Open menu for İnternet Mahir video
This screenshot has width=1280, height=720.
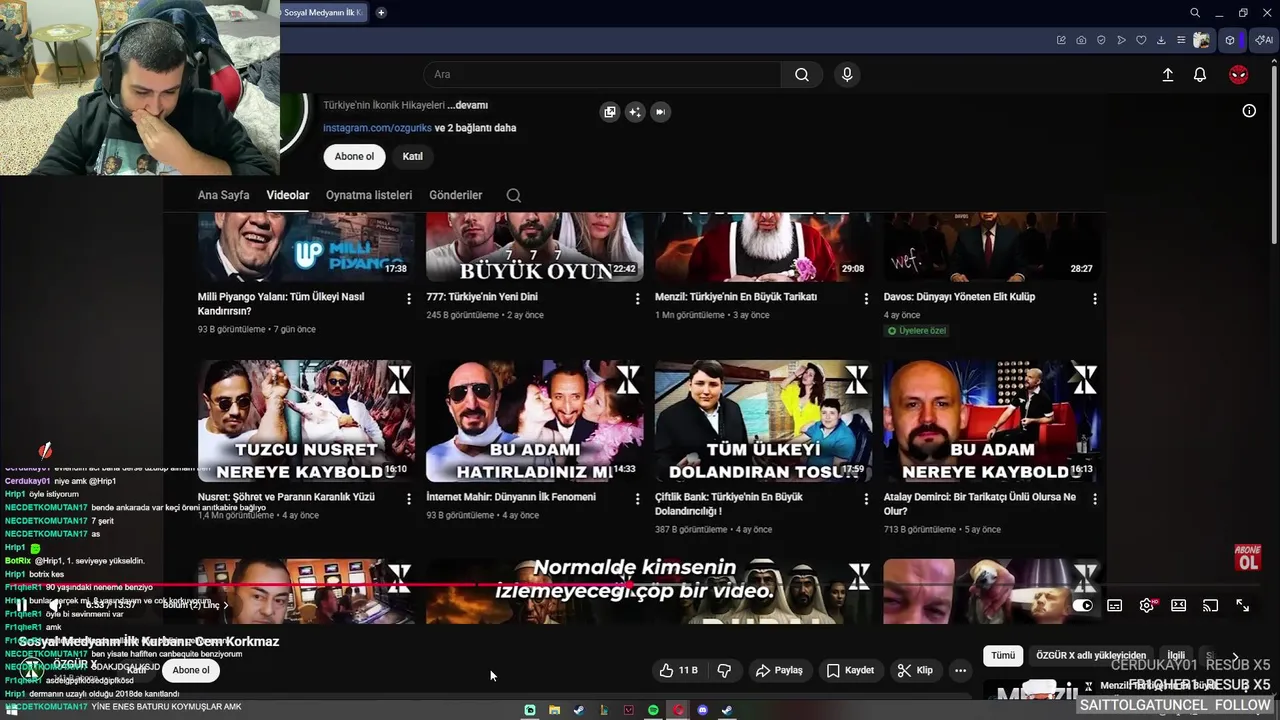click(637, 498)
